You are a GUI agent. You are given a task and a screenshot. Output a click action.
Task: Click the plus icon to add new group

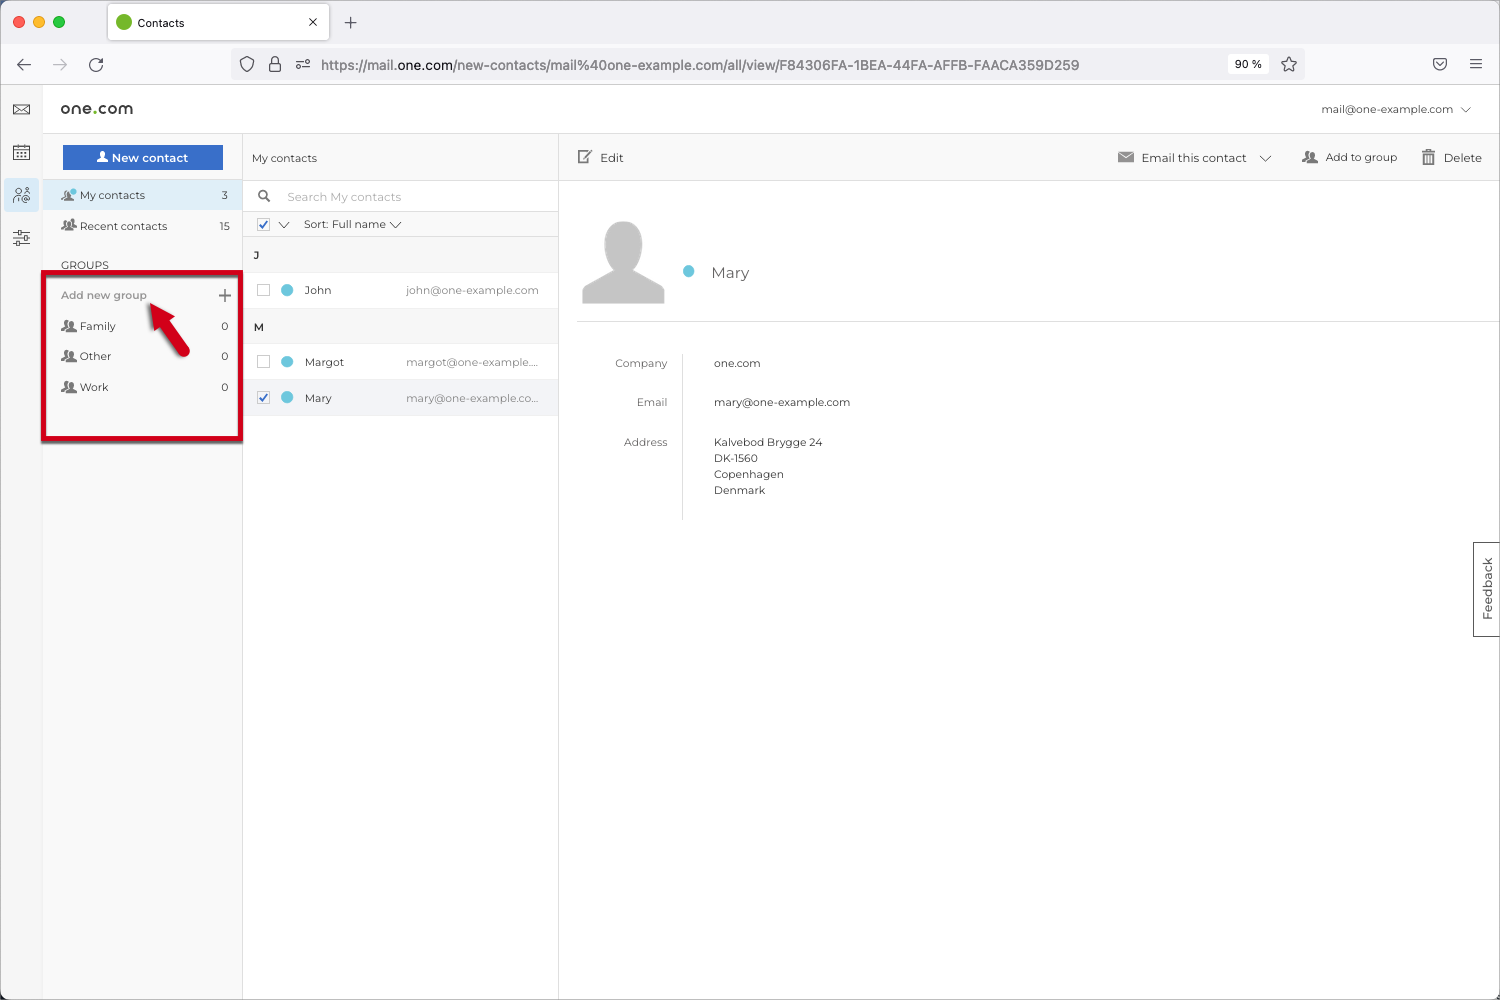(225, 295)
